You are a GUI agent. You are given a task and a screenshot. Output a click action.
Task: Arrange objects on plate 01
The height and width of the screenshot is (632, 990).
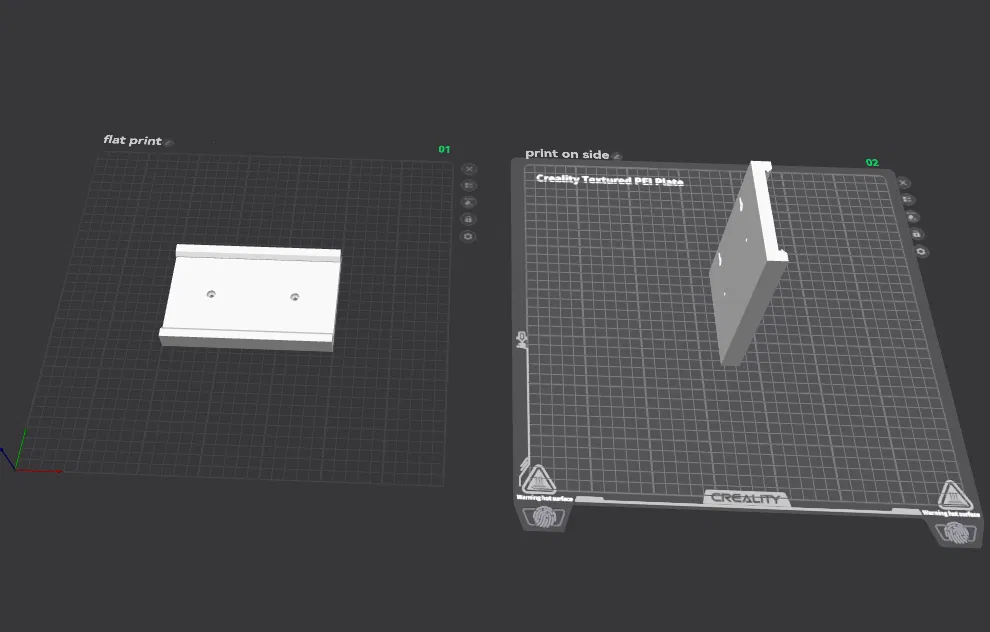tap(468, 186)
